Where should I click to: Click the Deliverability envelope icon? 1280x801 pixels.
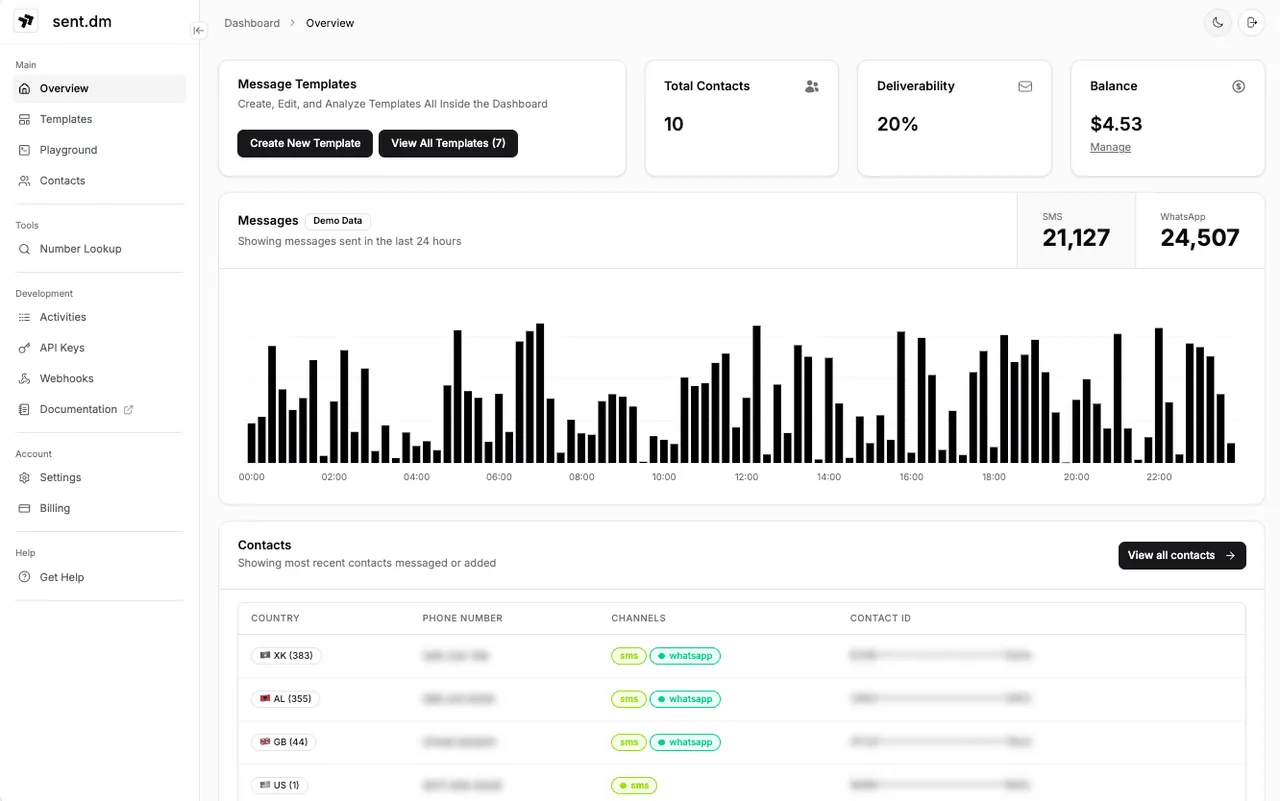click(x=1025, y=86)
